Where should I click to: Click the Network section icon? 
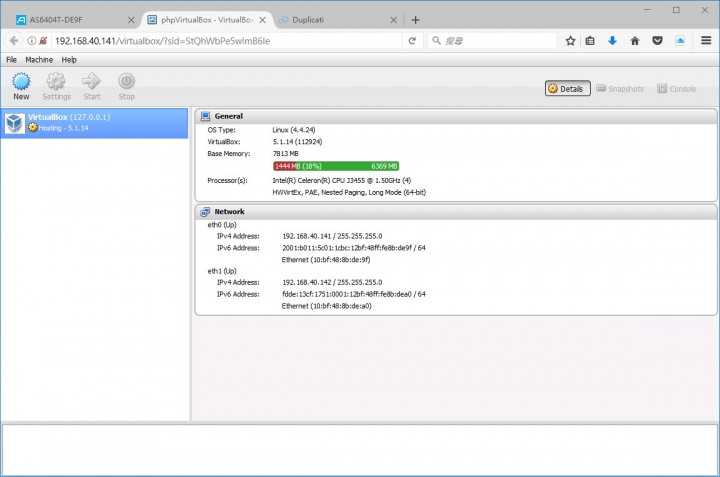click(205, 212)
